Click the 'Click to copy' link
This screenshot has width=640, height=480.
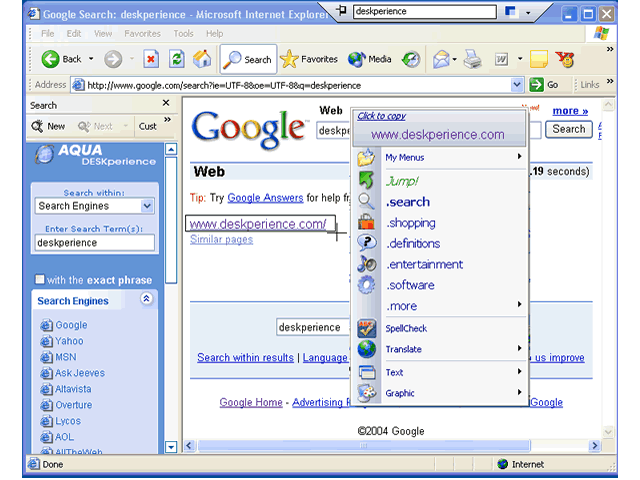click(381, 116)
